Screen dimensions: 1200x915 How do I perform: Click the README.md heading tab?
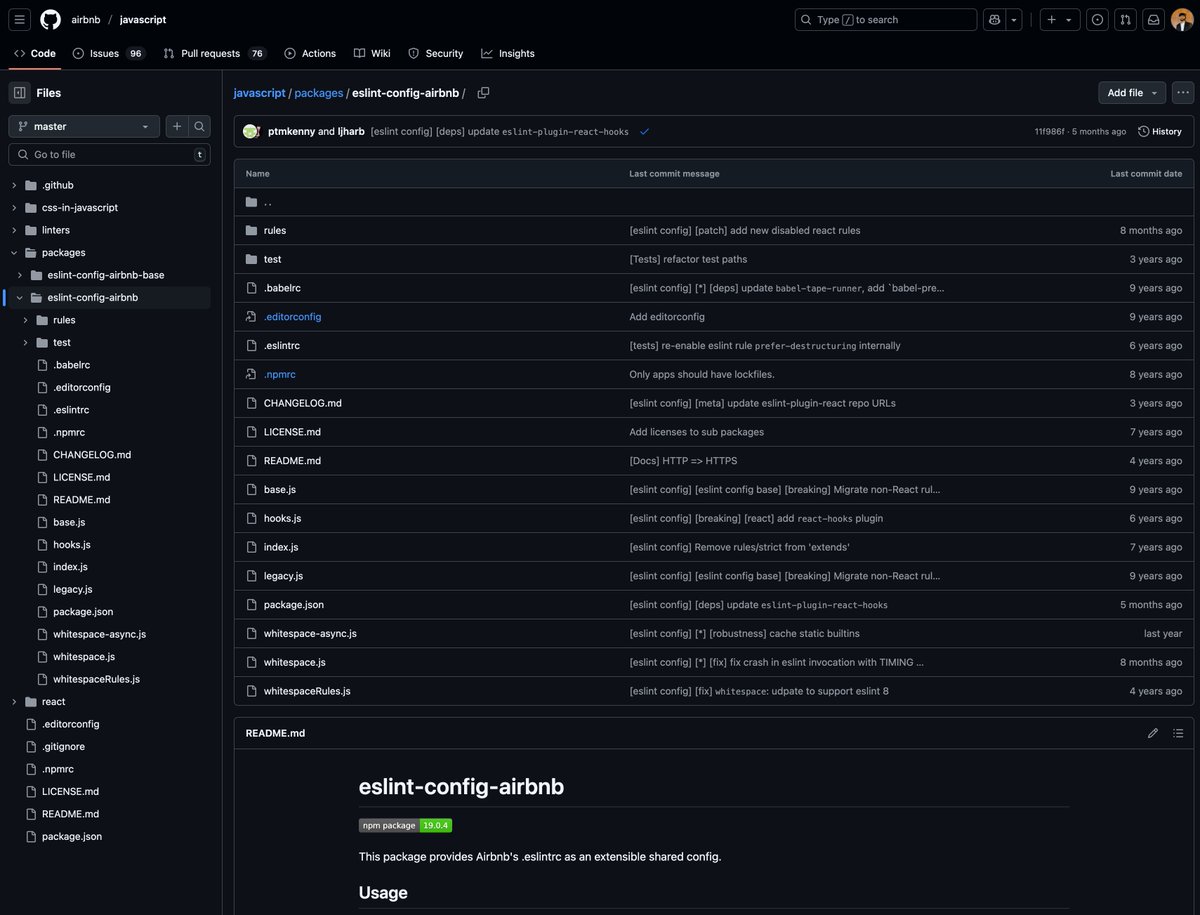(x=275, y=733)
